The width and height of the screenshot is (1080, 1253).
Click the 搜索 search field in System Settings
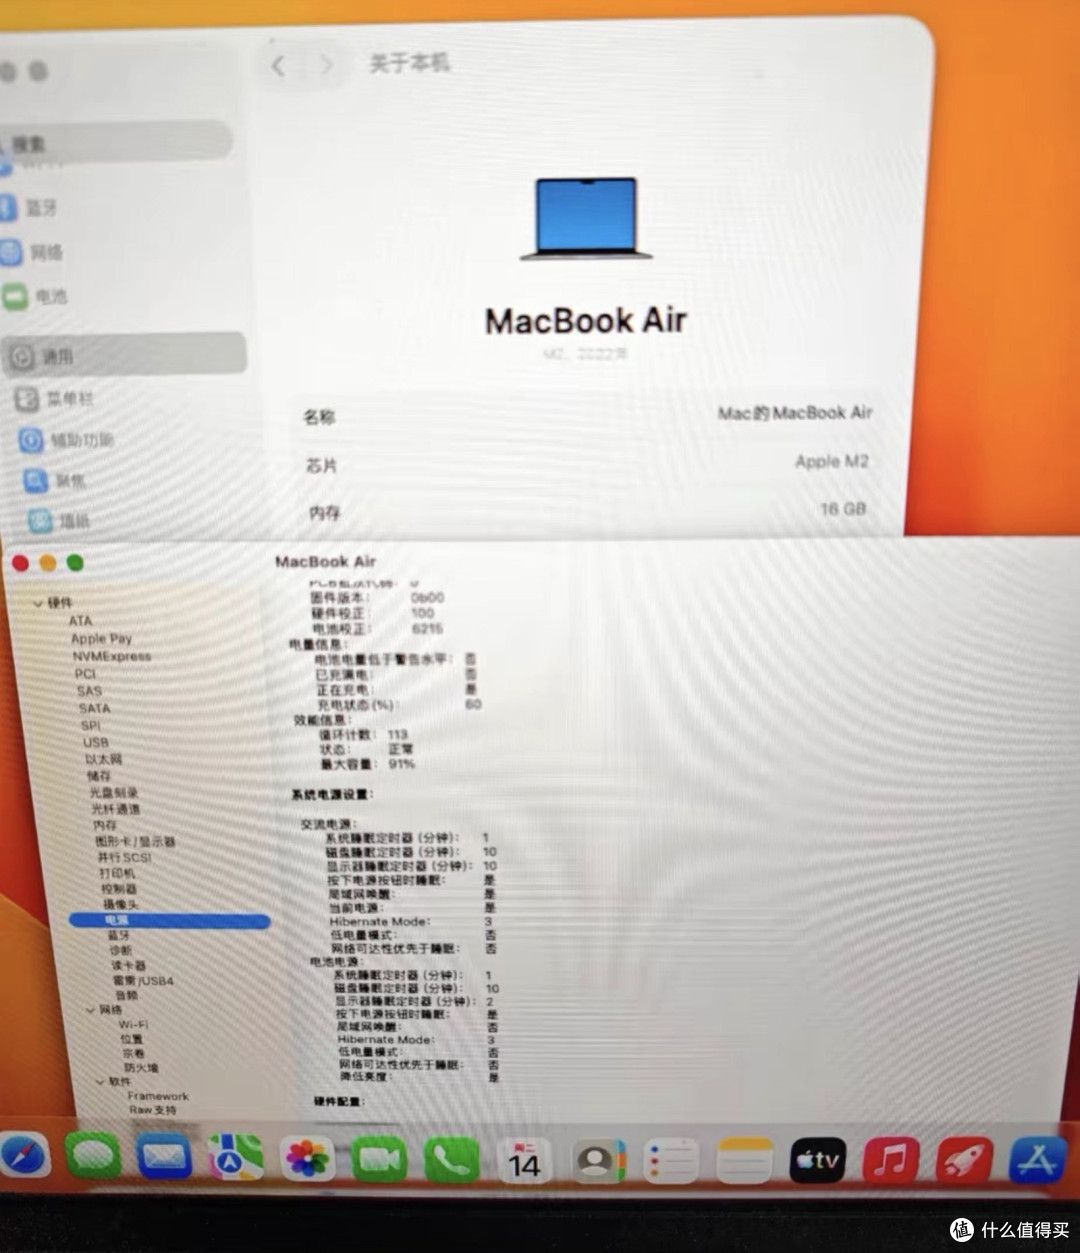[x=115, y=143]
